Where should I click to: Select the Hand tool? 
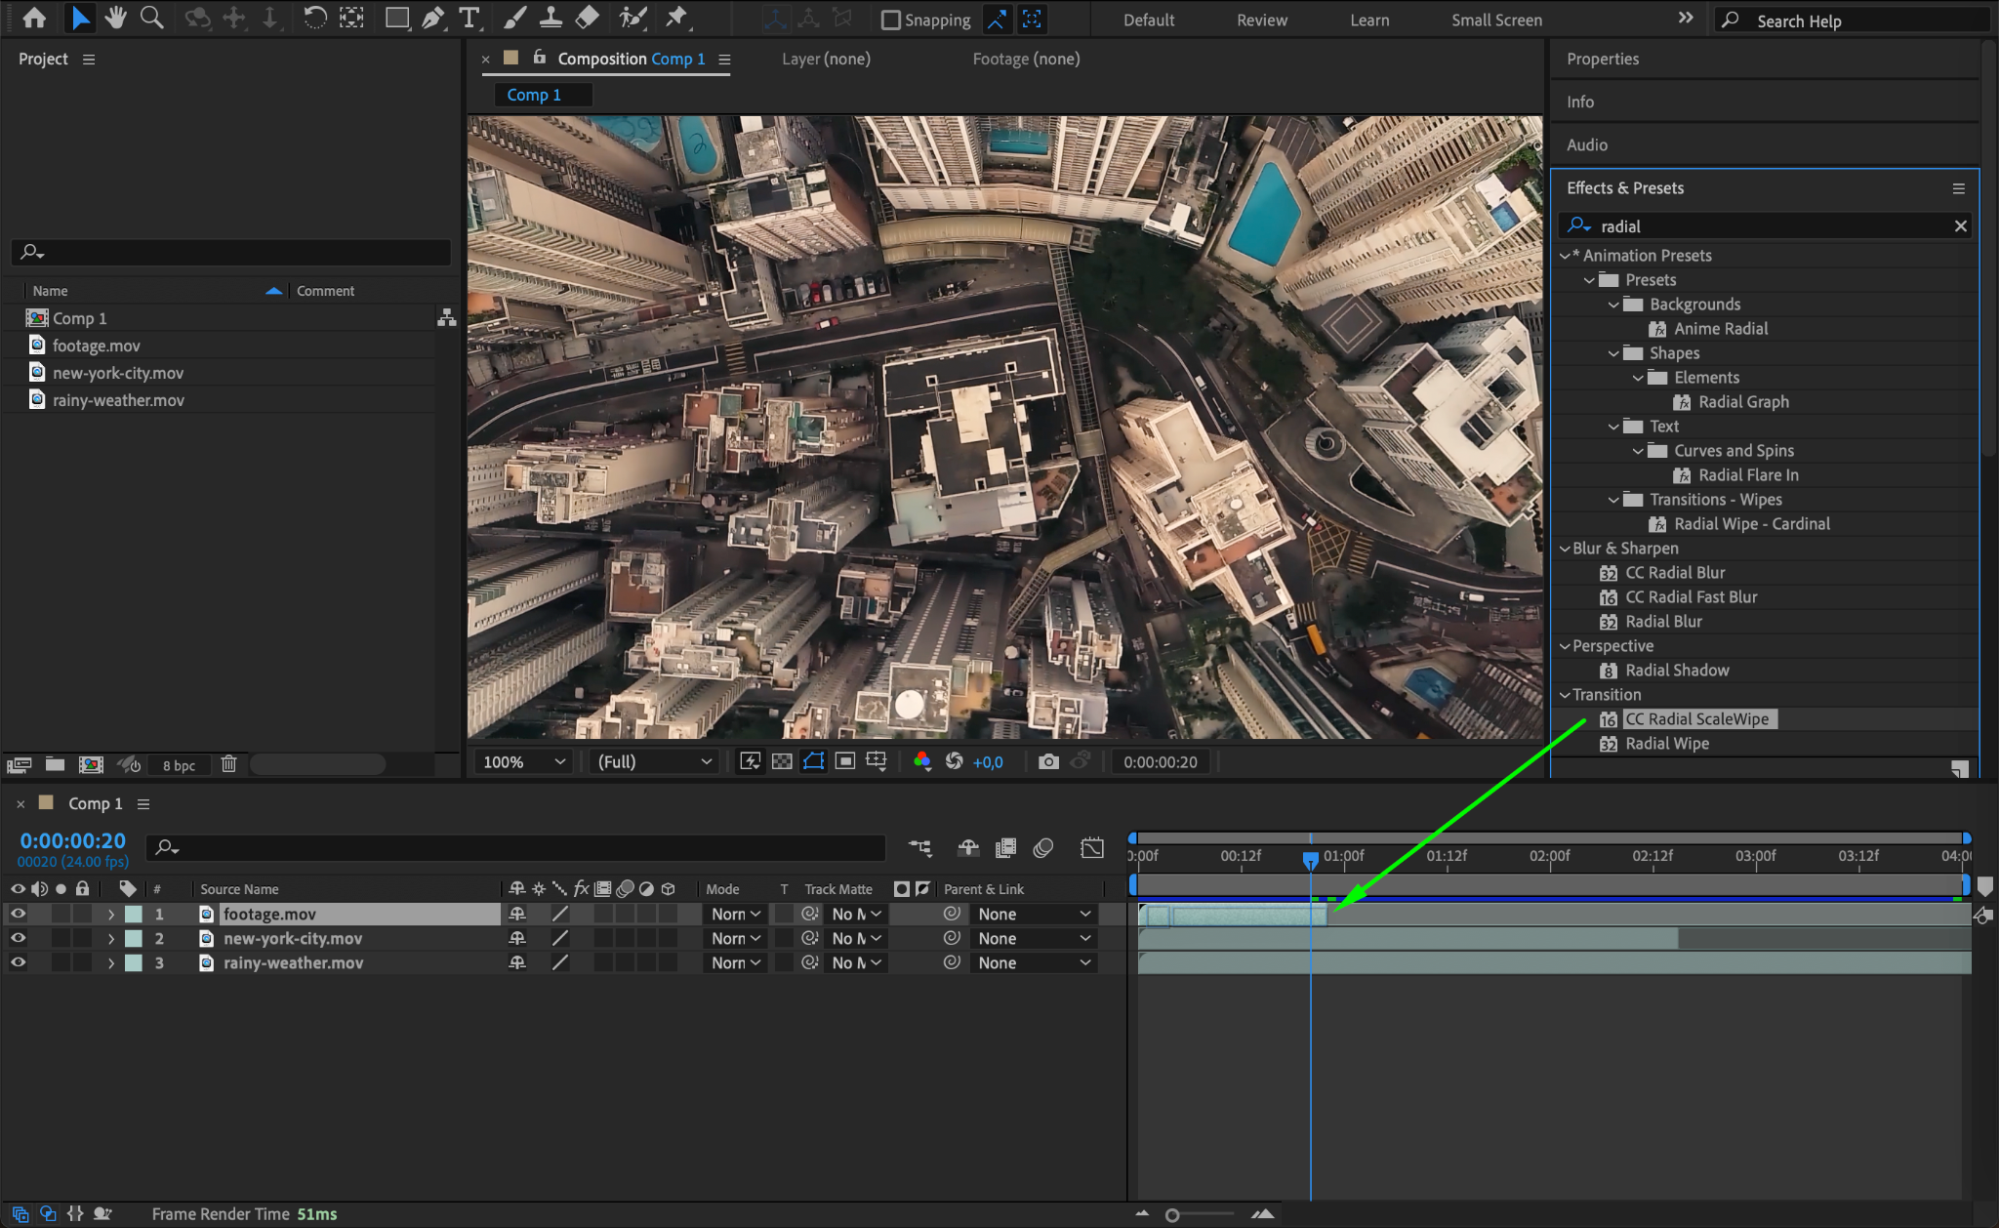click(116, 17)
